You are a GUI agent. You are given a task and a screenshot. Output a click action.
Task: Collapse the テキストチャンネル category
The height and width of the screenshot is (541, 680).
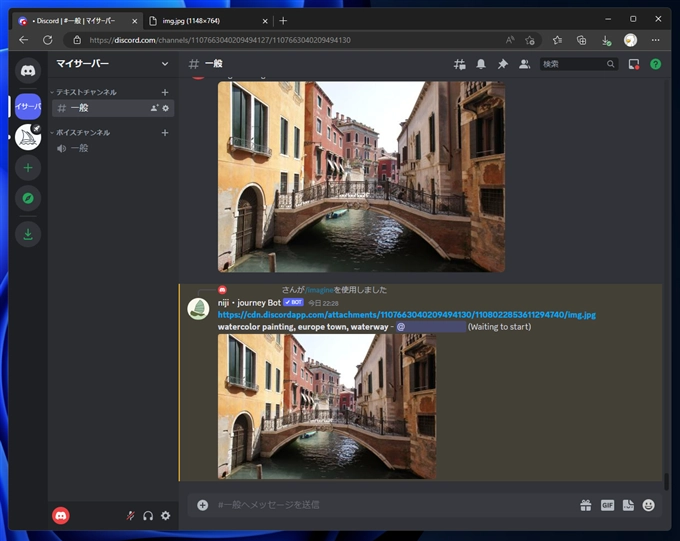[83, 92]
